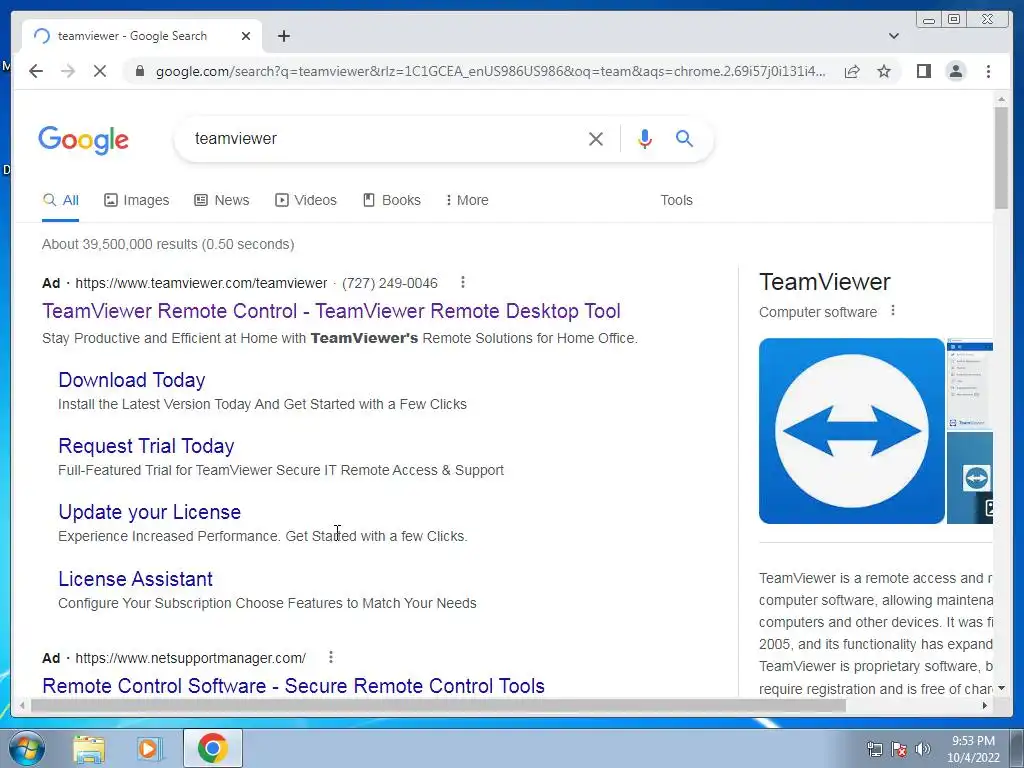Click the vertical scrollbar thumb
This screenshot has width=1024, height=768.
[1001, 158]
